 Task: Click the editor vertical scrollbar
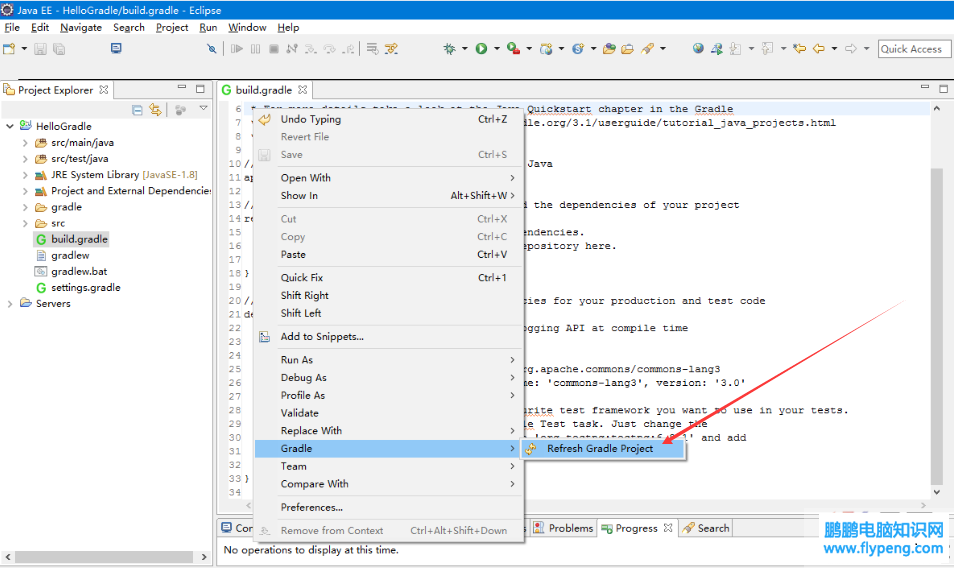coord(937,325)
